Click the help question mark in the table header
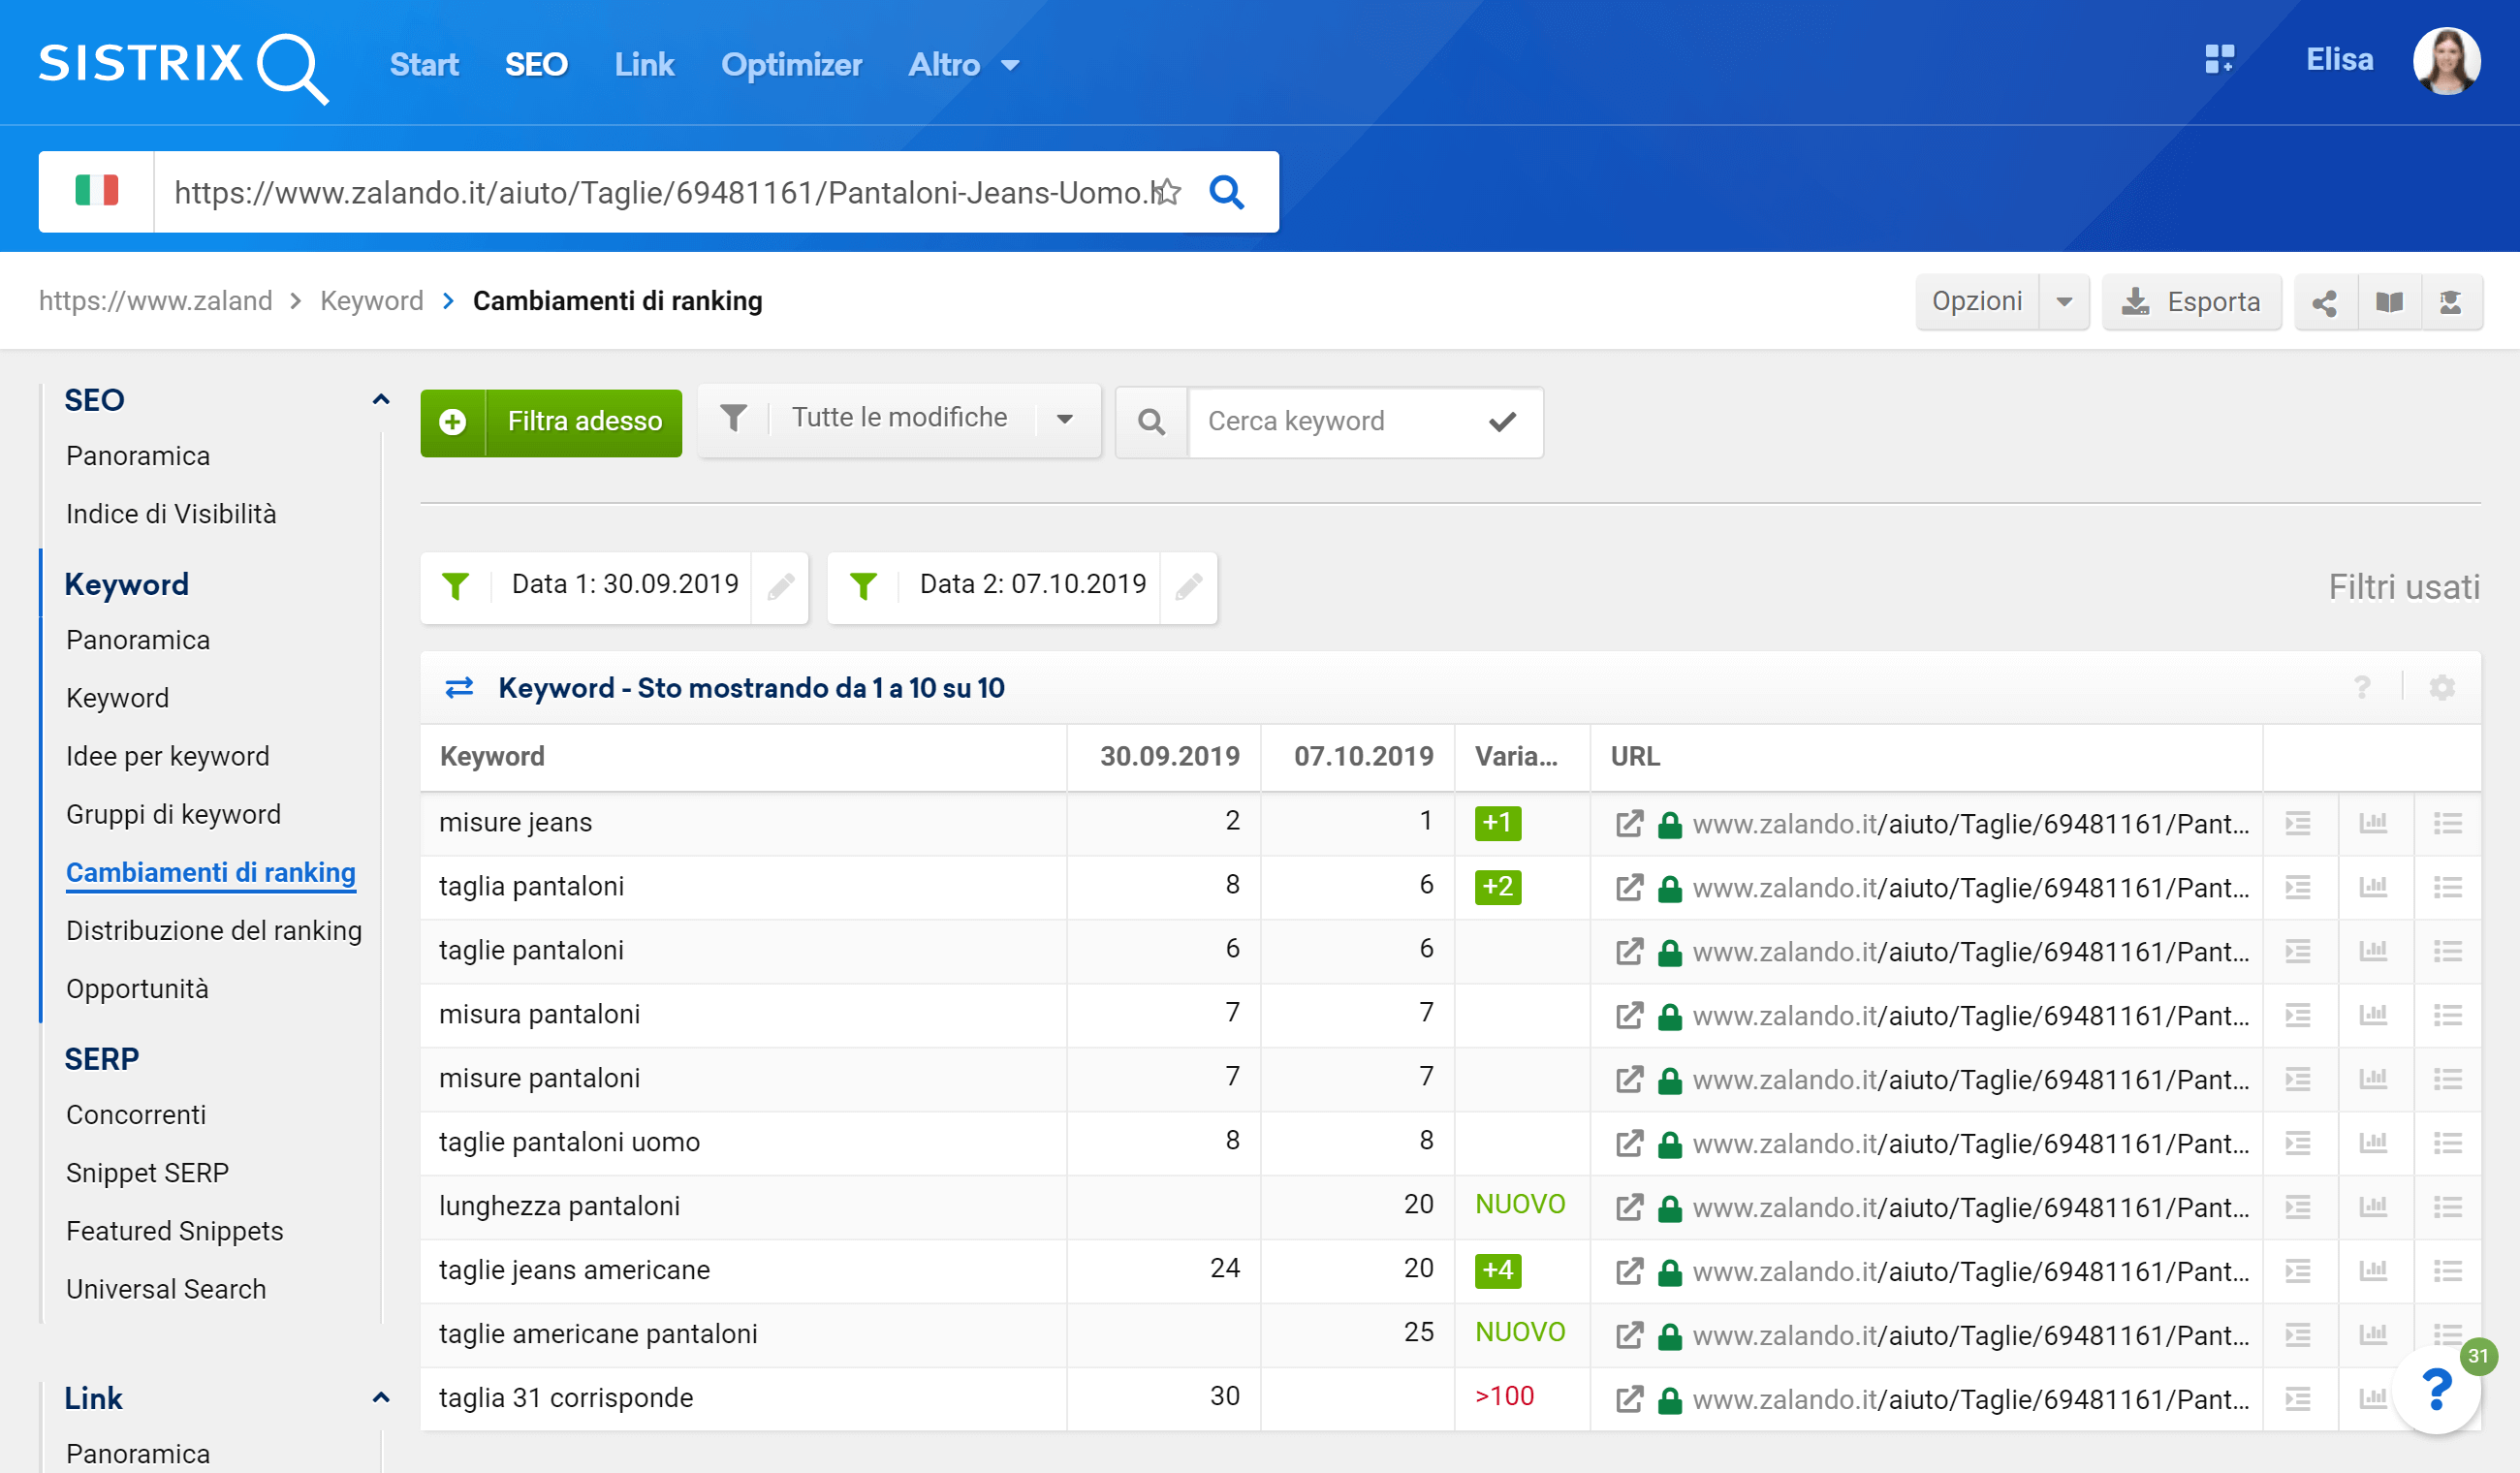2520x1473 pixels. pos(2362,688)
